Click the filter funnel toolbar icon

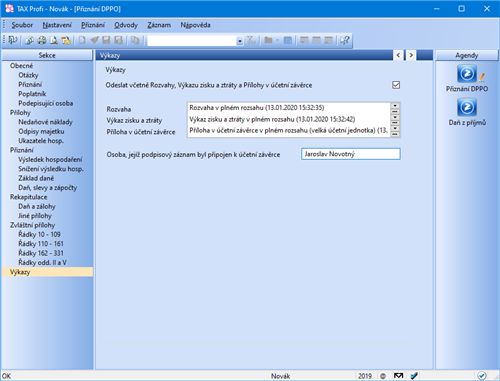point(251,40)
